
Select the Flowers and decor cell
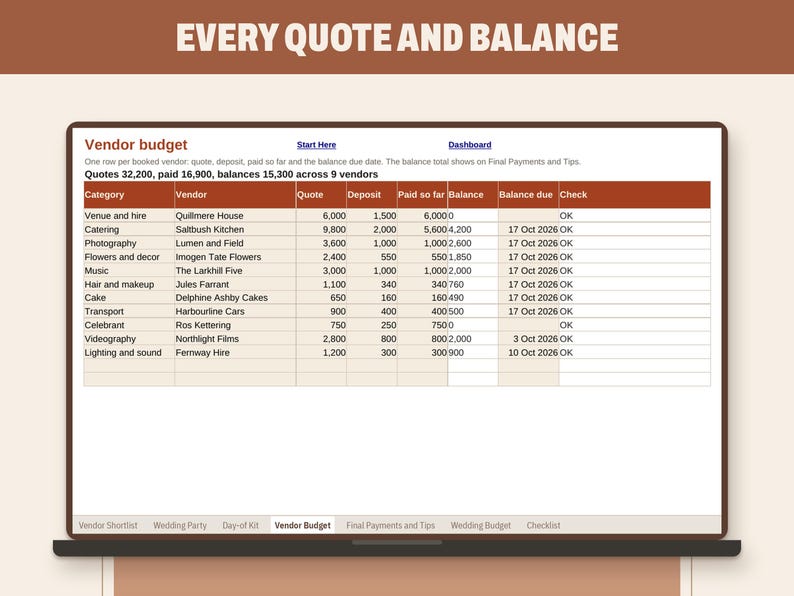129,257
